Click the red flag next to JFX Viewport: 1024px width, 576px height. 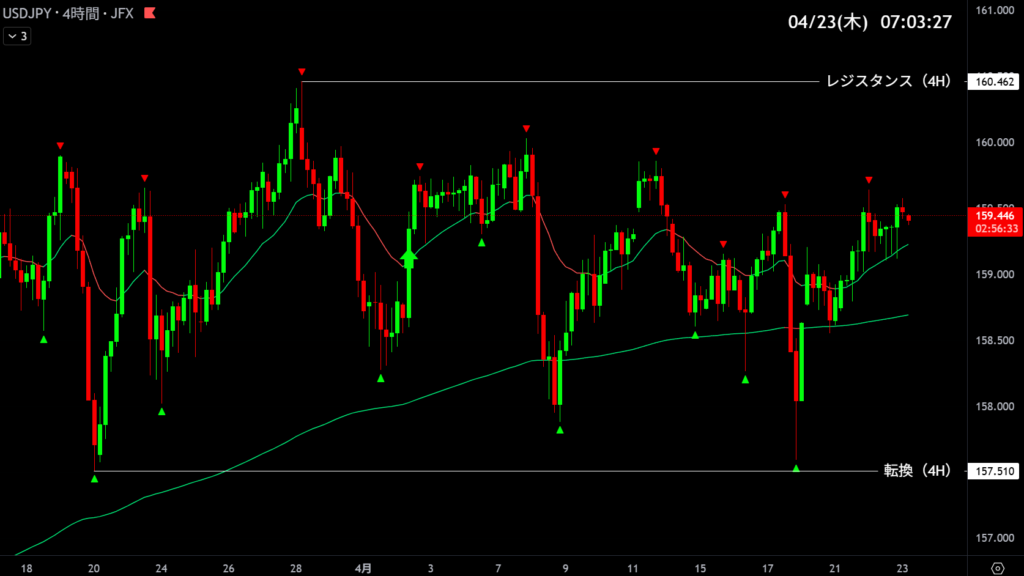click(x=149, y=14)
